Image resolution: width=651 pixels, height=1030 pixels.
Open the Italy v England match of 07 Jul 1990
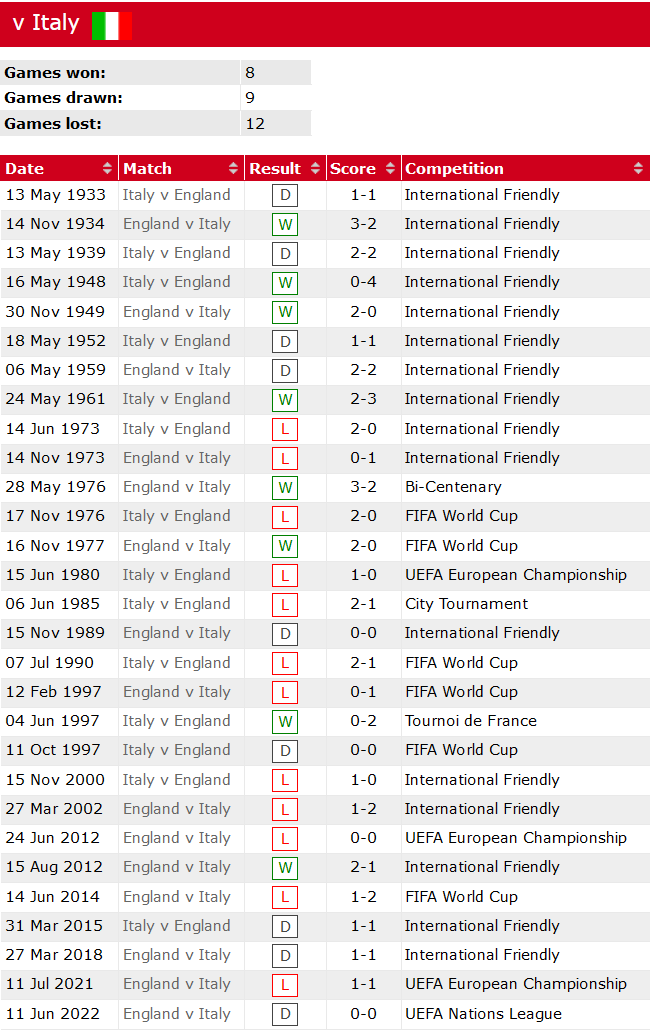click(176, 662)
